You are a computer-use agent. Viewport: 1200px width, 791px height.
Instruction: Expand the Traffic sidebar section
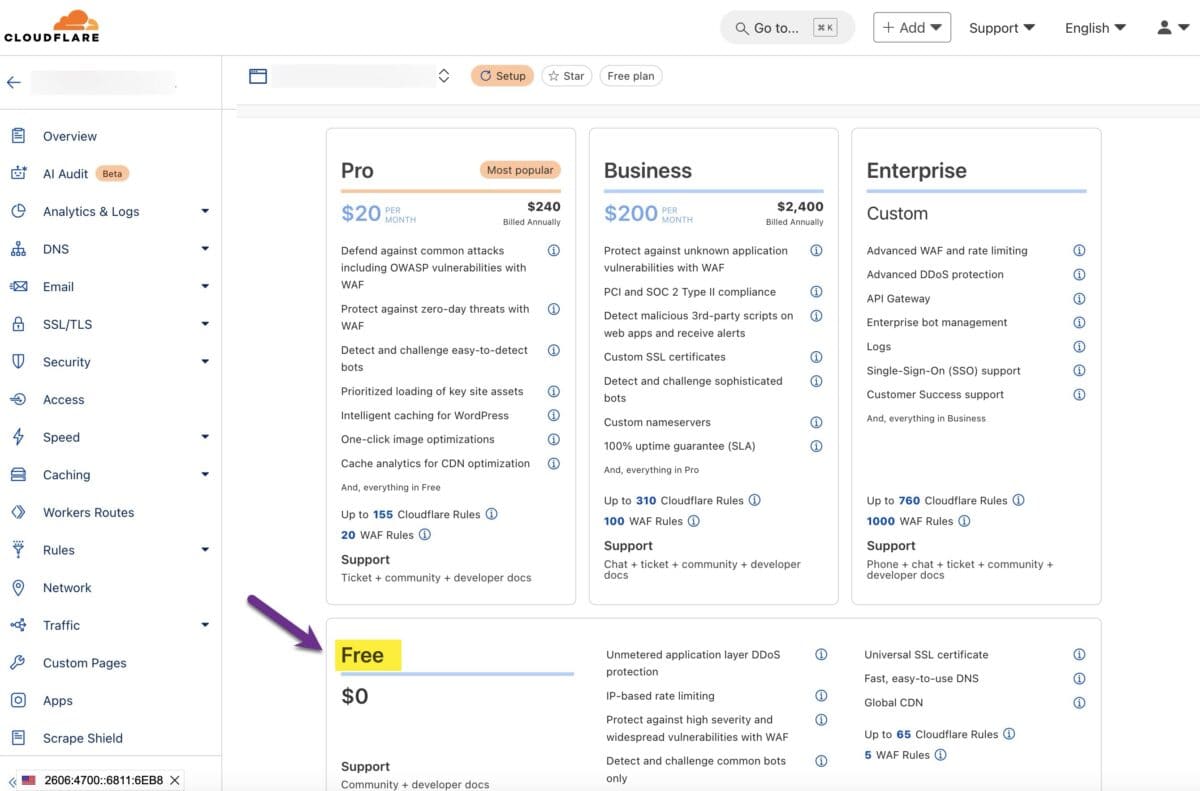coord(206,624)
